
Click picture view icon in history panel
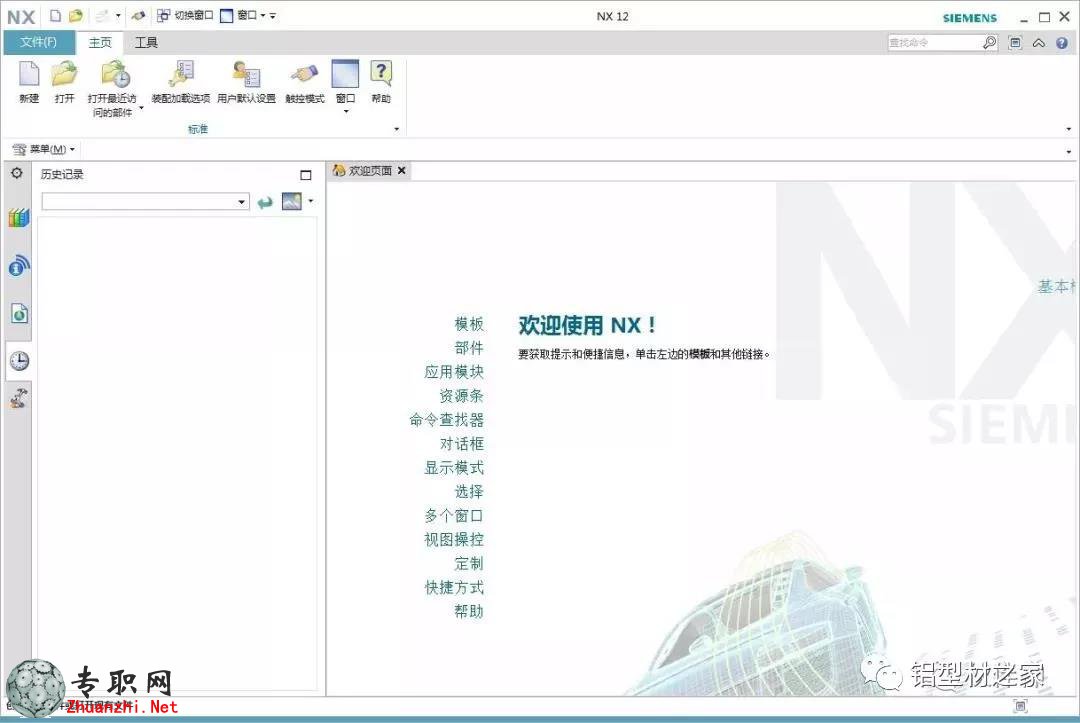pyautogui.click(x=291, y=201)
